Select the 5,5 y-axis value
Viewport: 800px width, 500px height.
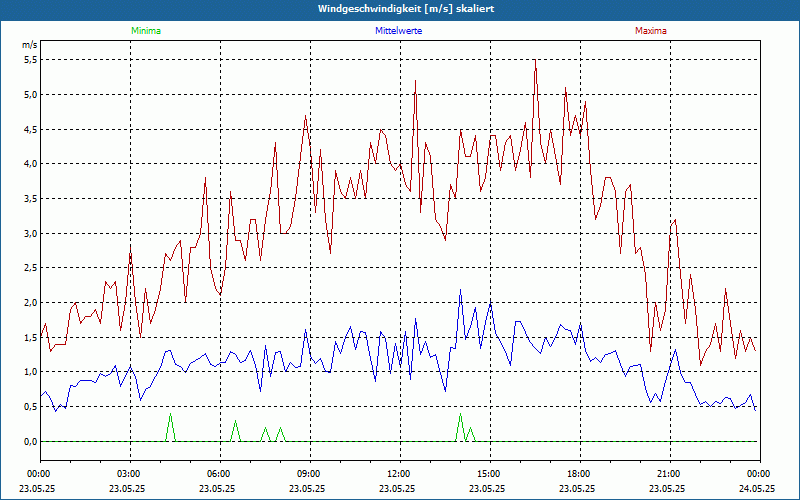coord(31,60)
